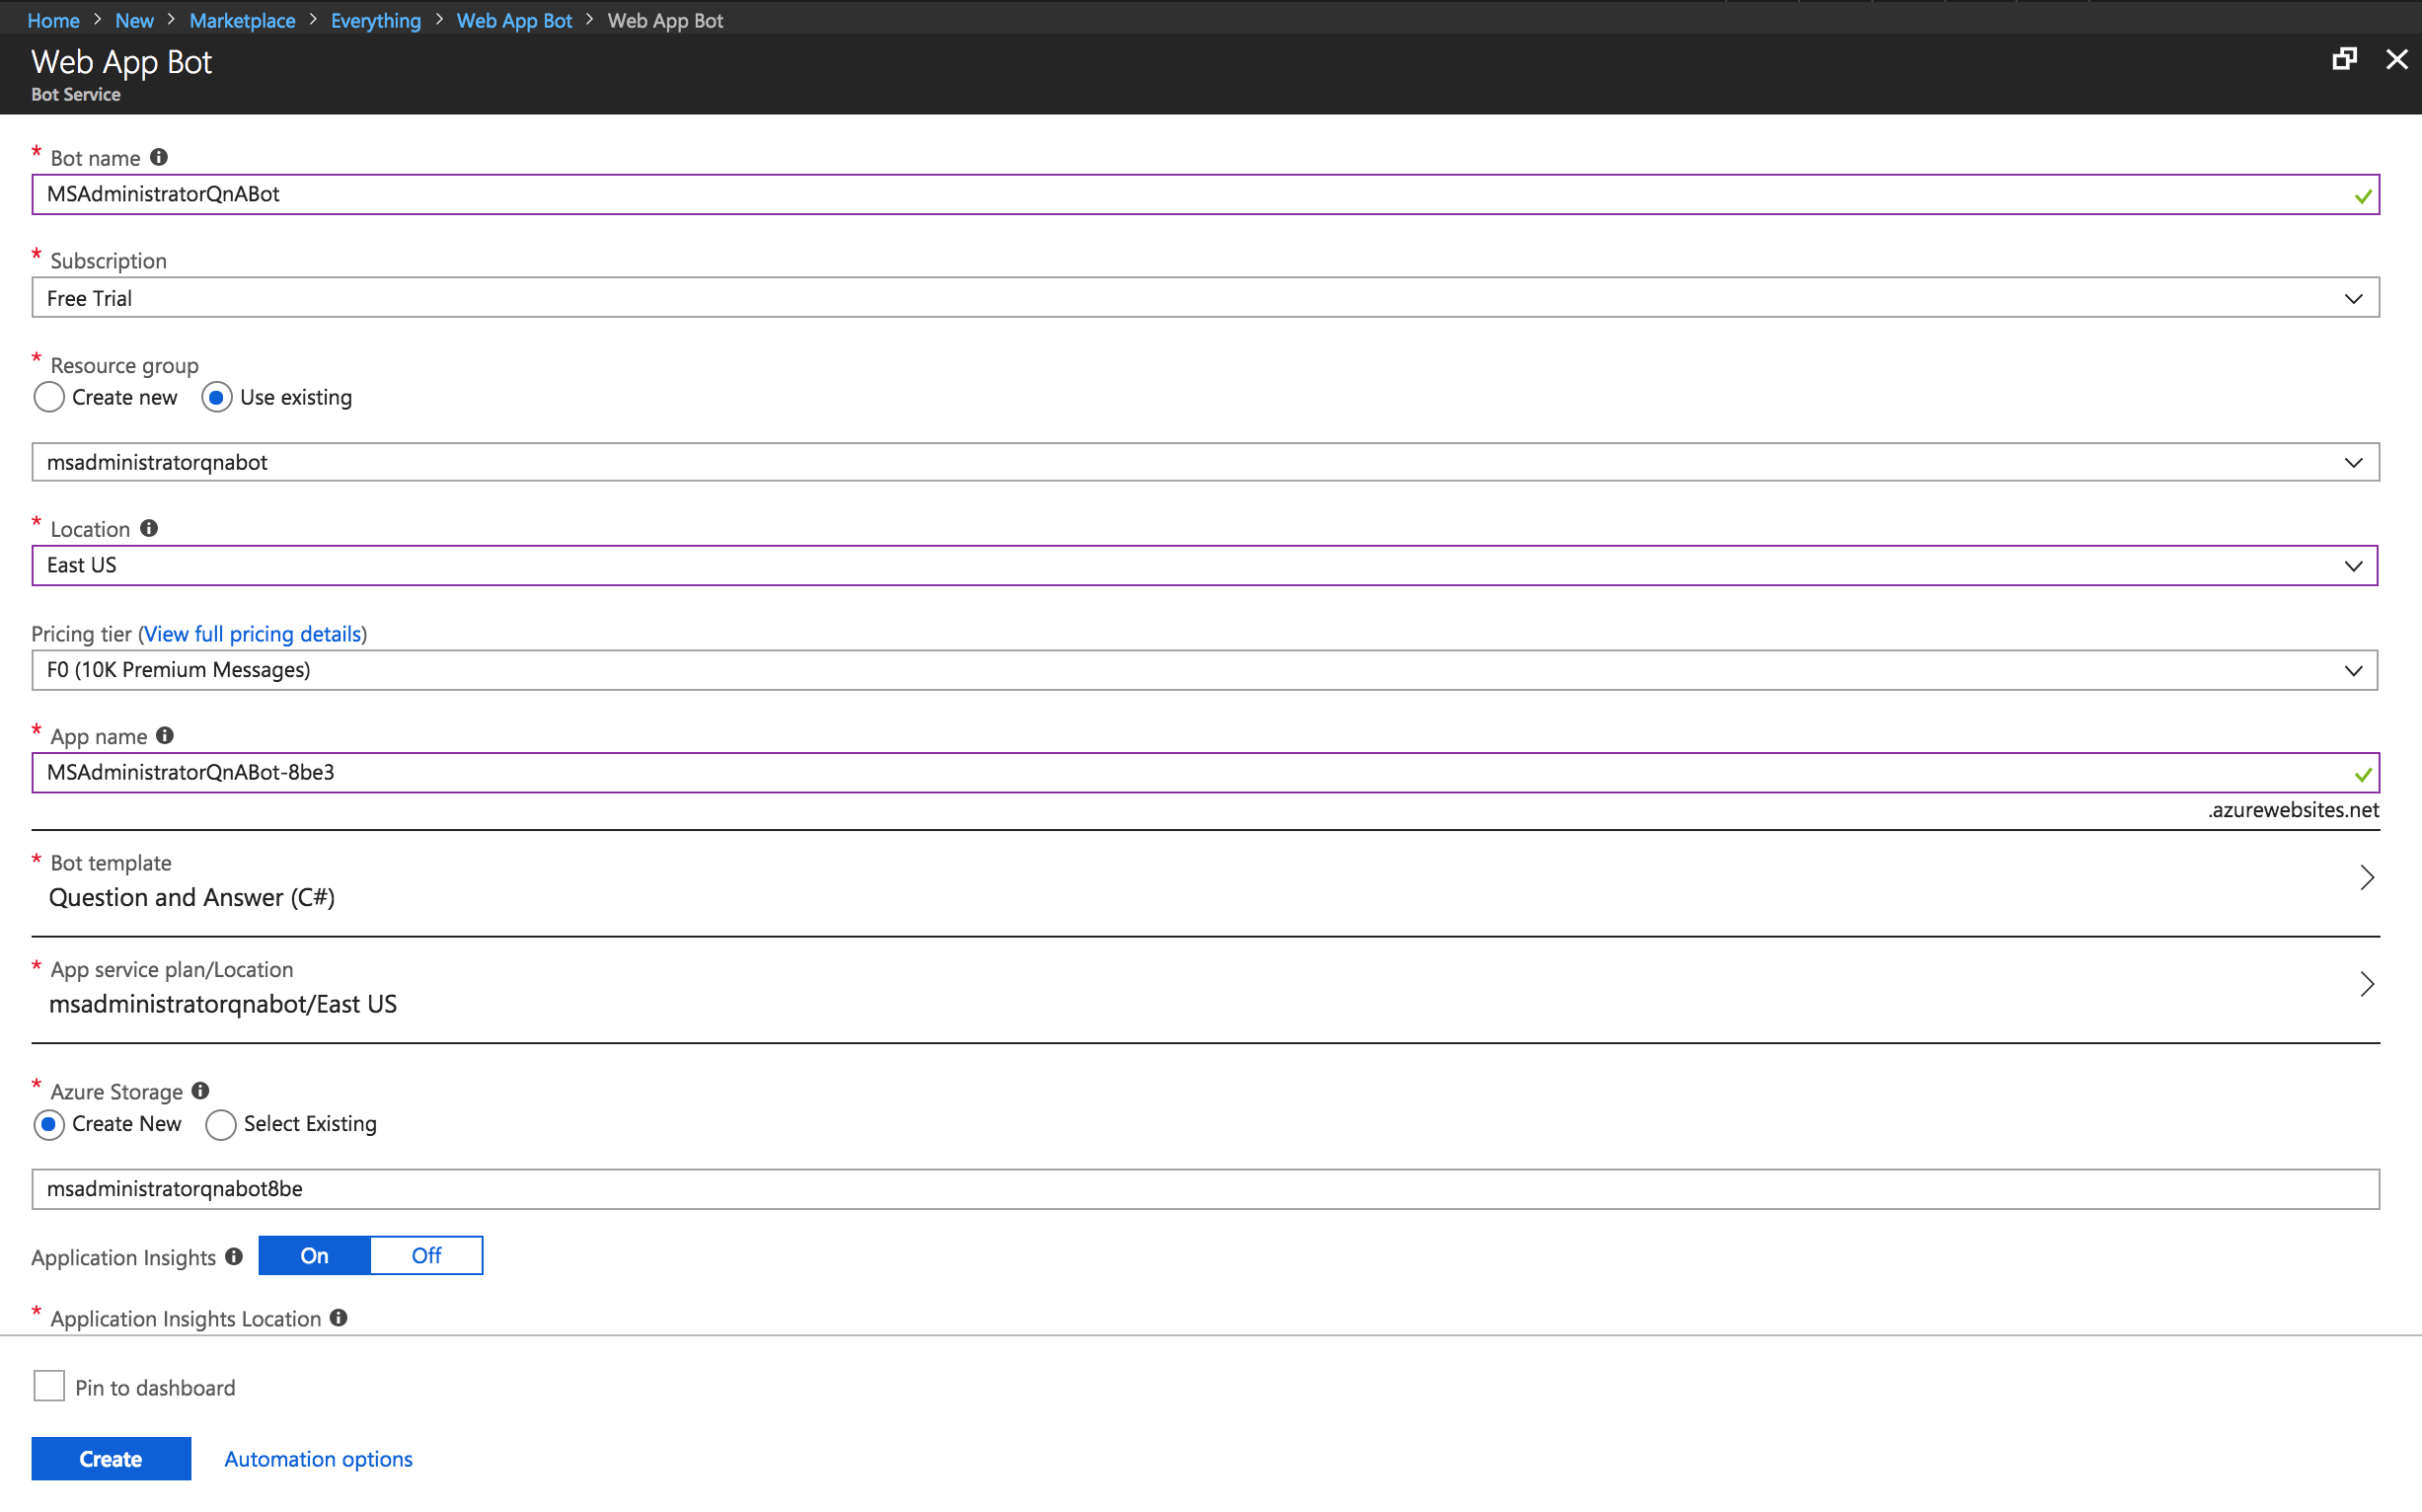This screenshot has height=1512, width=2422.
Task: Go to New breadcrumb
Action: pos(134,20)
